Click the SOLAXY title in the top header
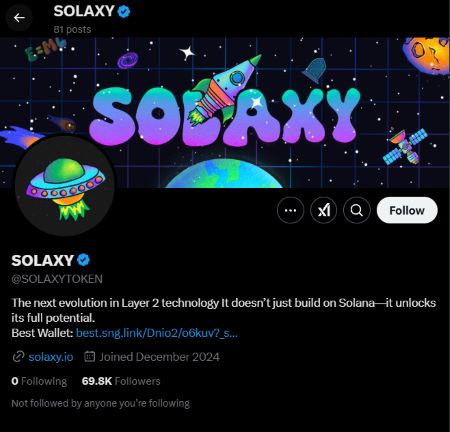Viewport: 450px width, 432px height. tap(84, 11)
